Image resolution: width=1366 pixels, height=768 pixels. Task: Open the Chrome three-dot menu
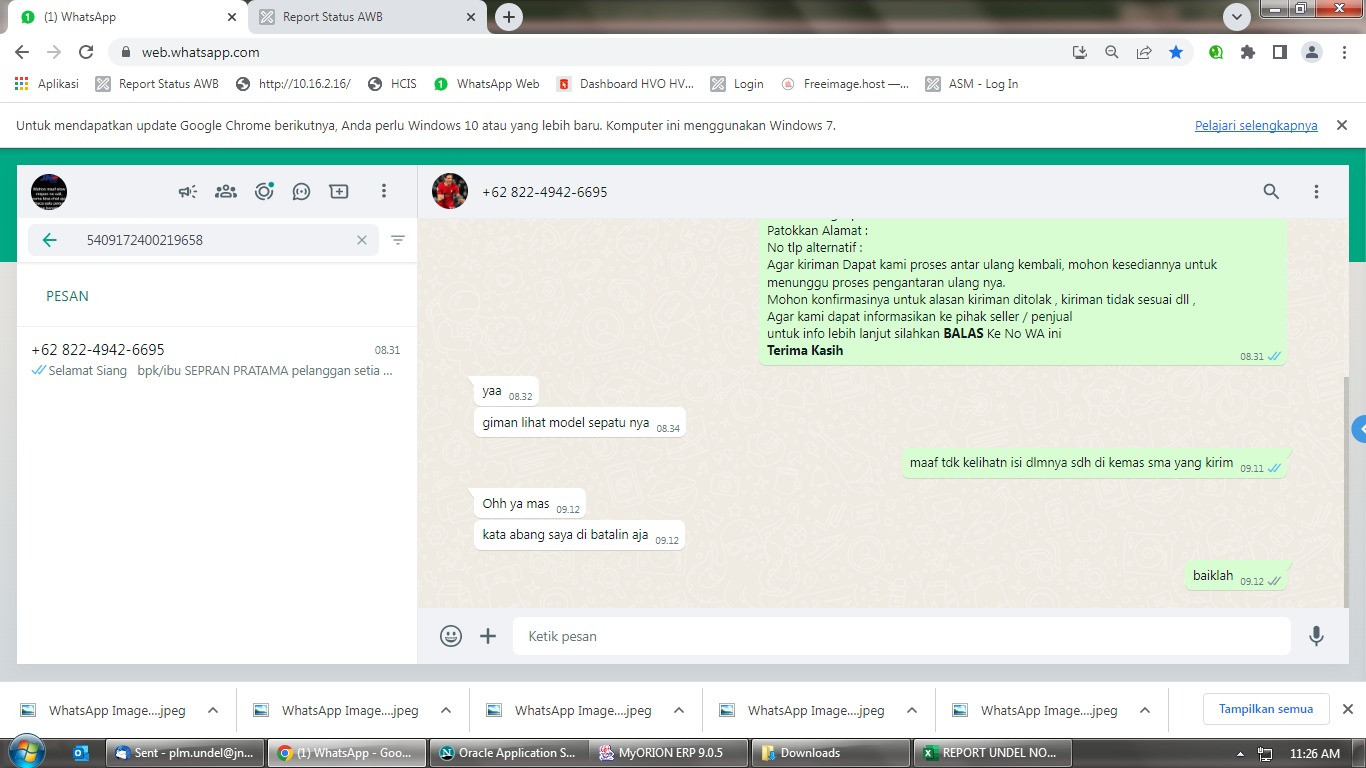pos(1344,52)
